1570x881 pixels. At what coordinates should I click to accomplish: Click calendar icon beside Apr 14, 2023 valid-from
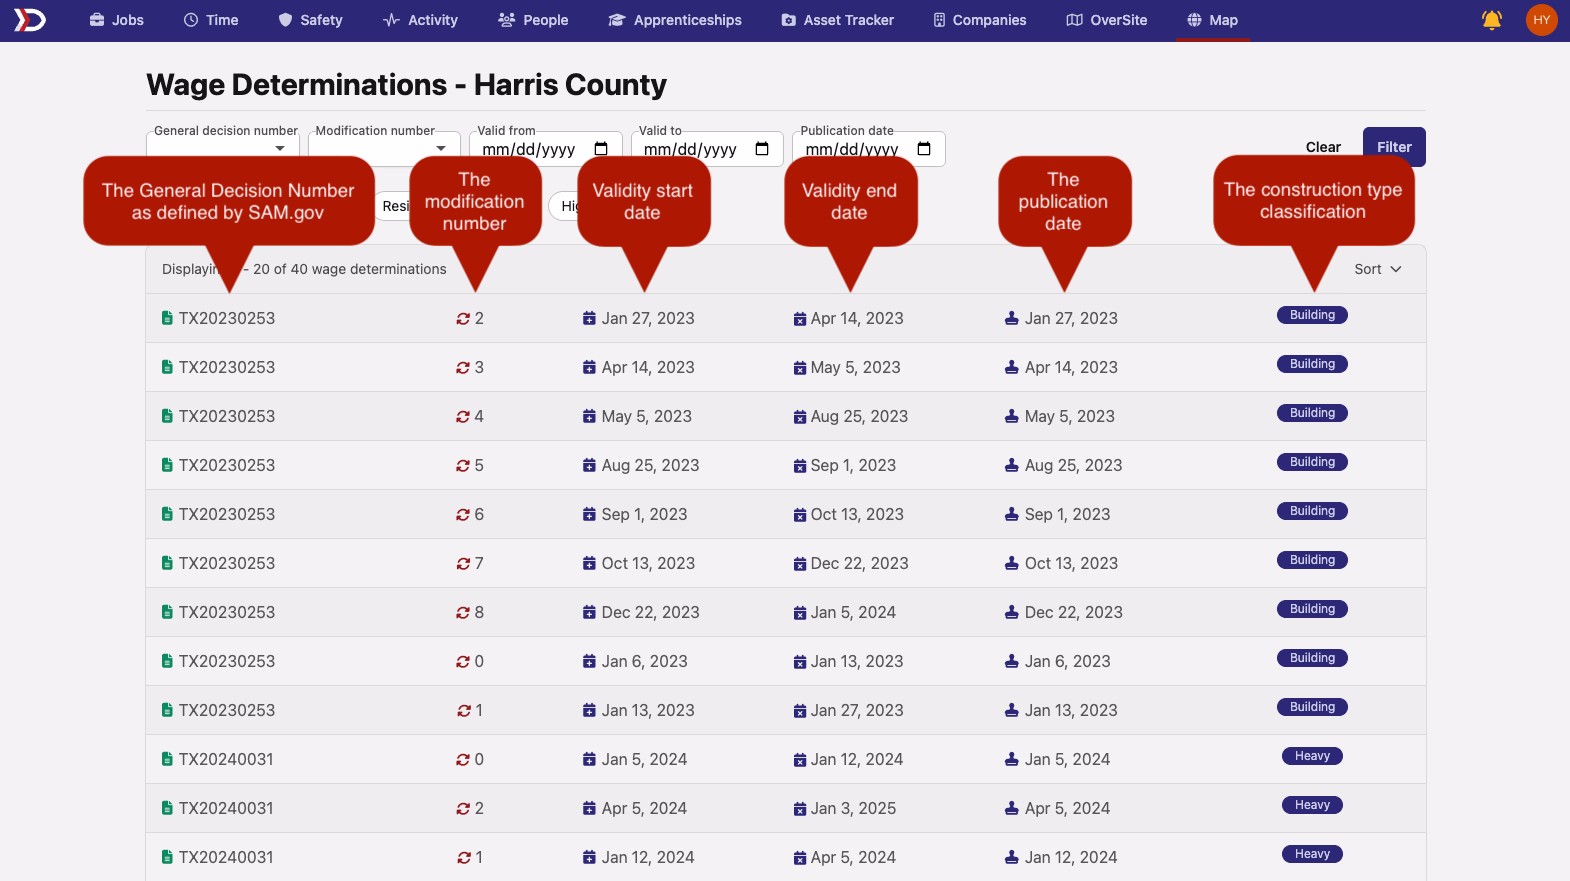[589, 367]
